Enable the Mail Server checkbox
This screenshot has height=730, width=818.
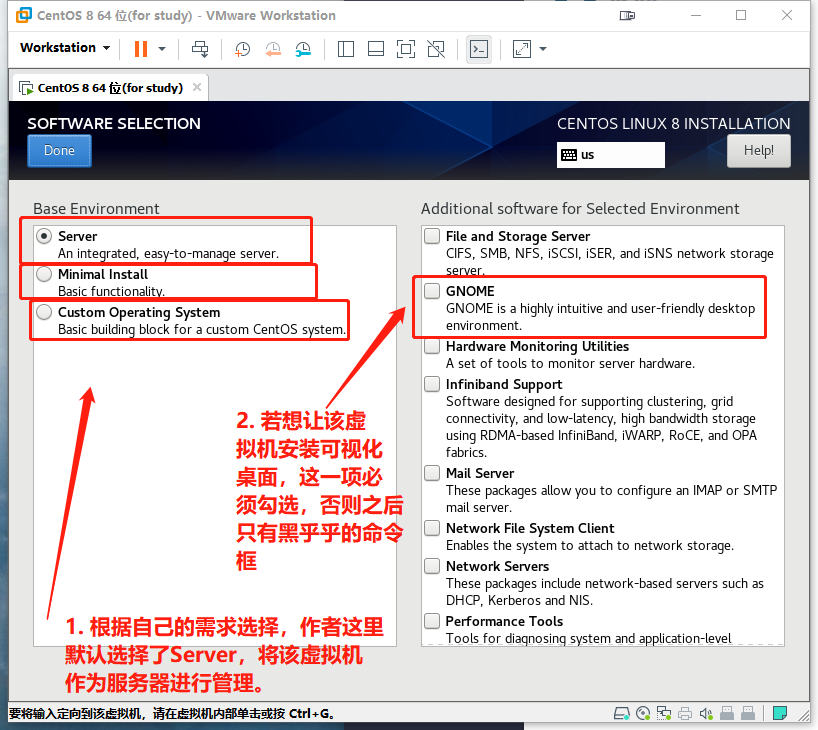tap(432, 473)
